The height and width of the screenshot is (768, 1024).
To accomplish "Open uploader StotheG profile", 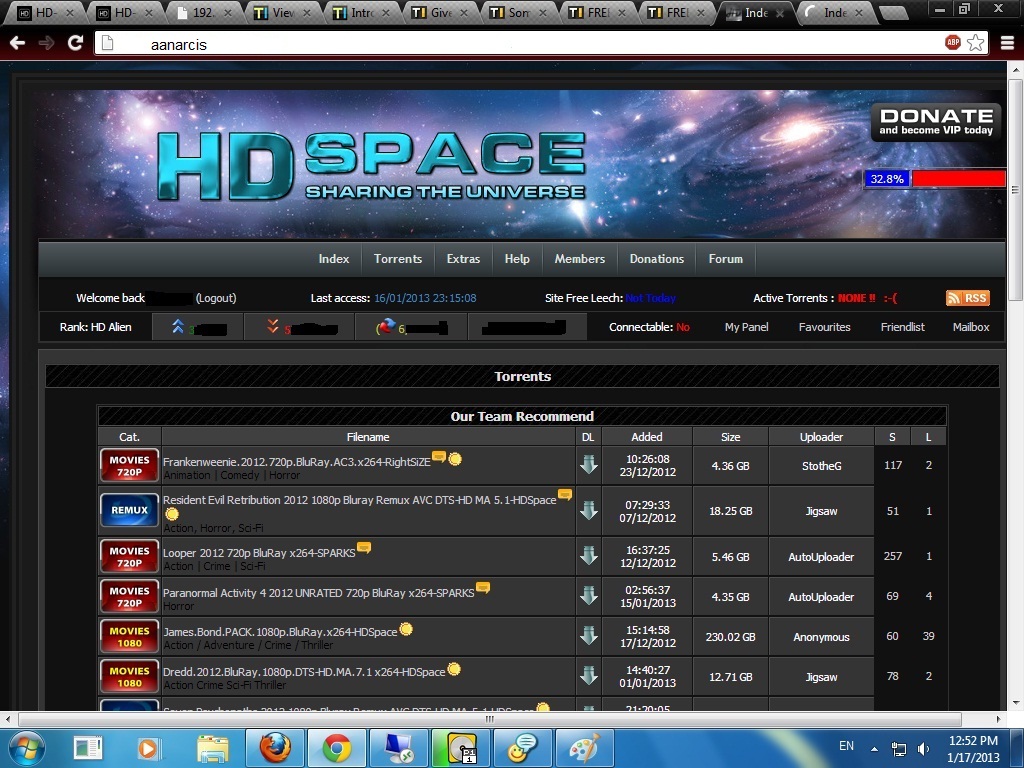I will pos(822,466).
